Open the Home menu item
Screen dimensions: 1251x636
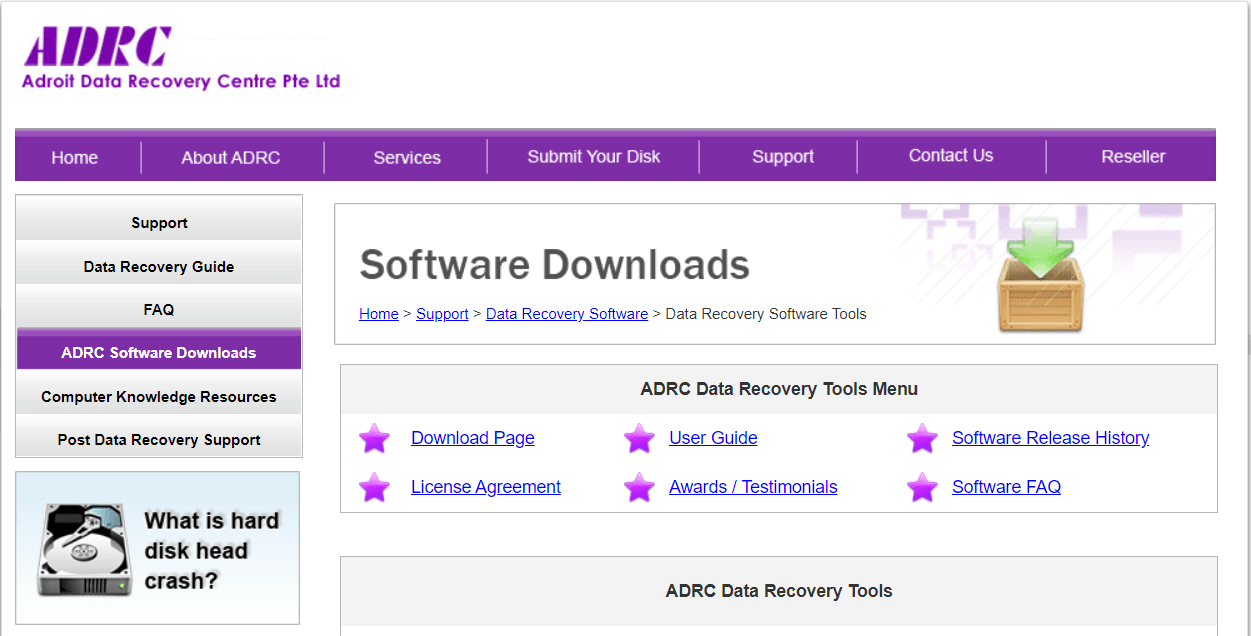point(75,157)
